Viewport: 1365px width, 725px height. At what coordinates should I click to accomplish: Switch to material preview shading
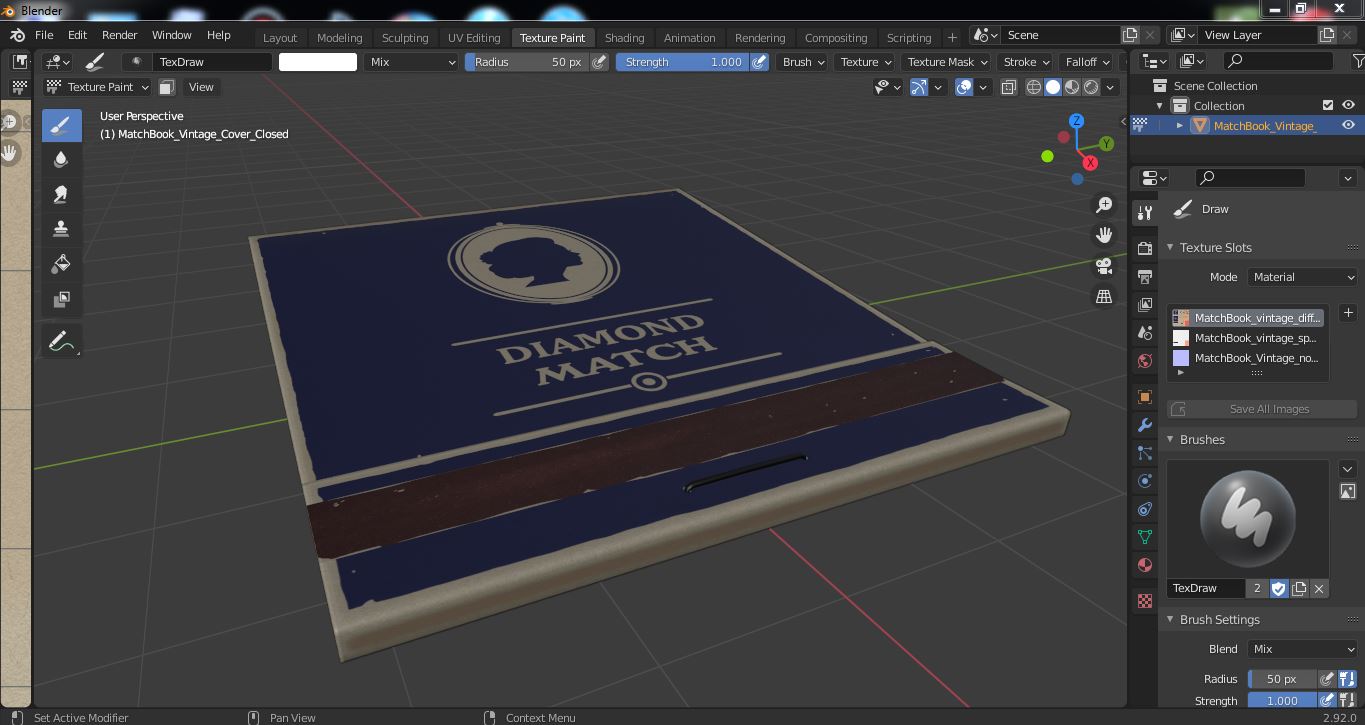pos(1072,87)
